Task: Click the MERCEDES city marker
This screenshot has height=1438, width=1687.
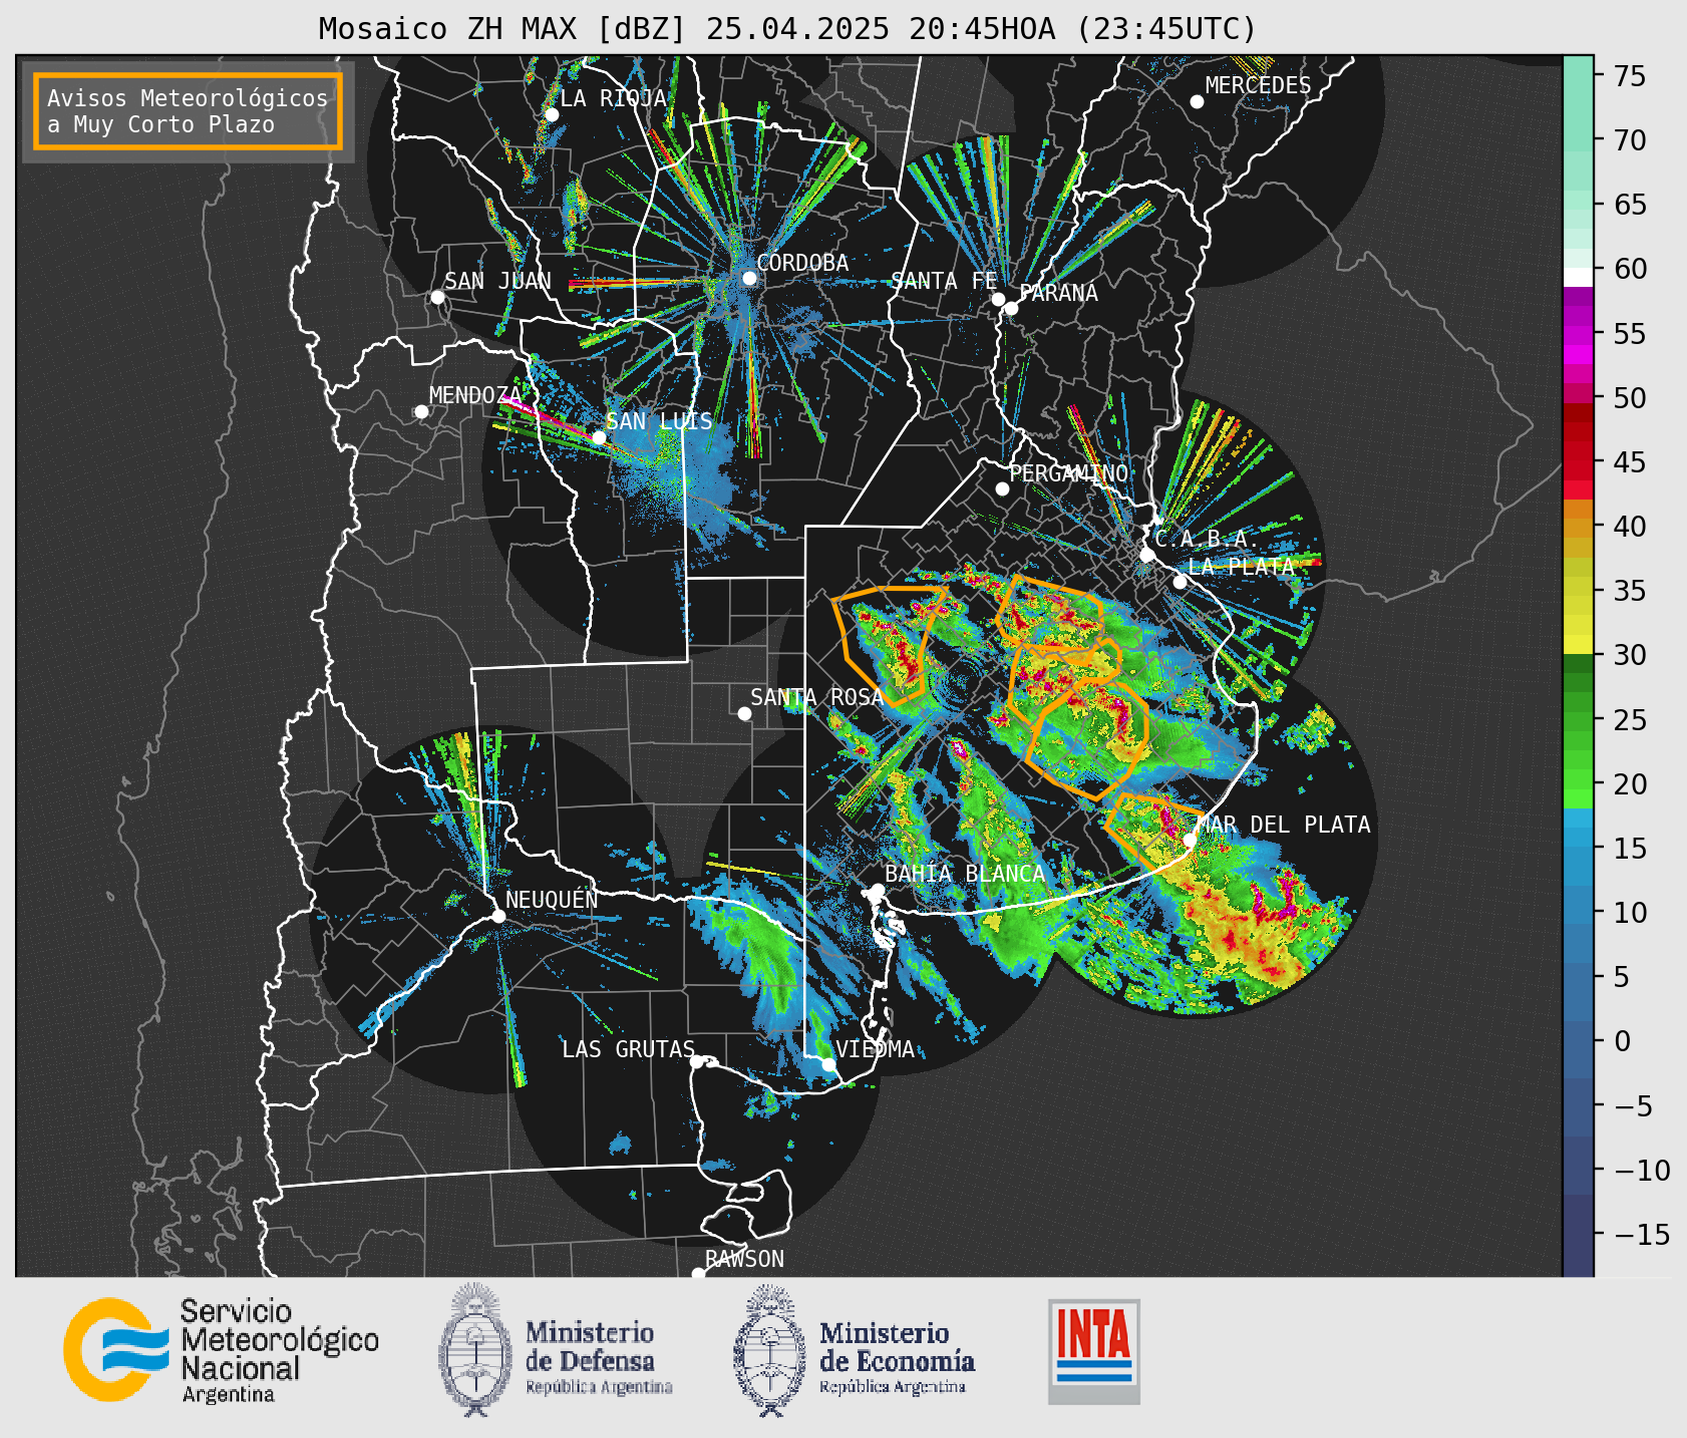Action: click(x=1197, y=102)
